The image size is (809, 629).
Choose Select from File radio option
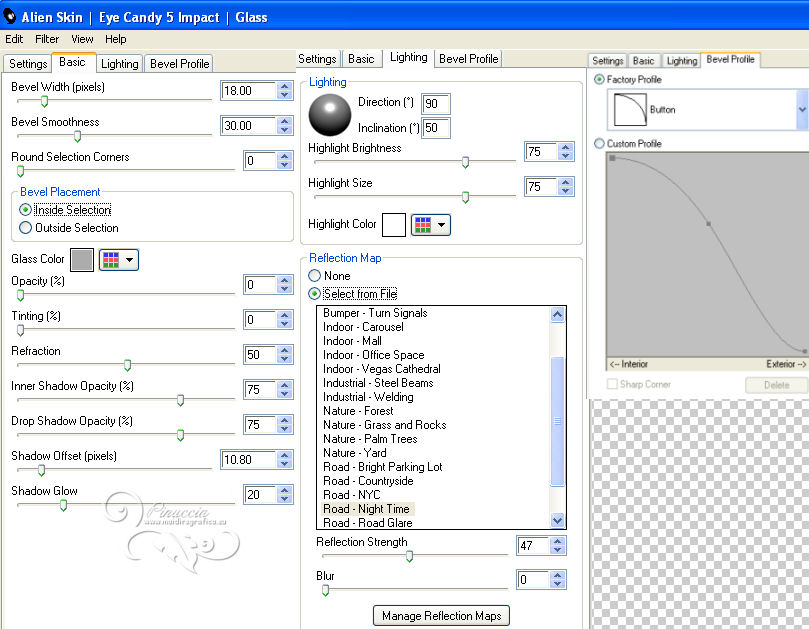click(x=314, y=294)
